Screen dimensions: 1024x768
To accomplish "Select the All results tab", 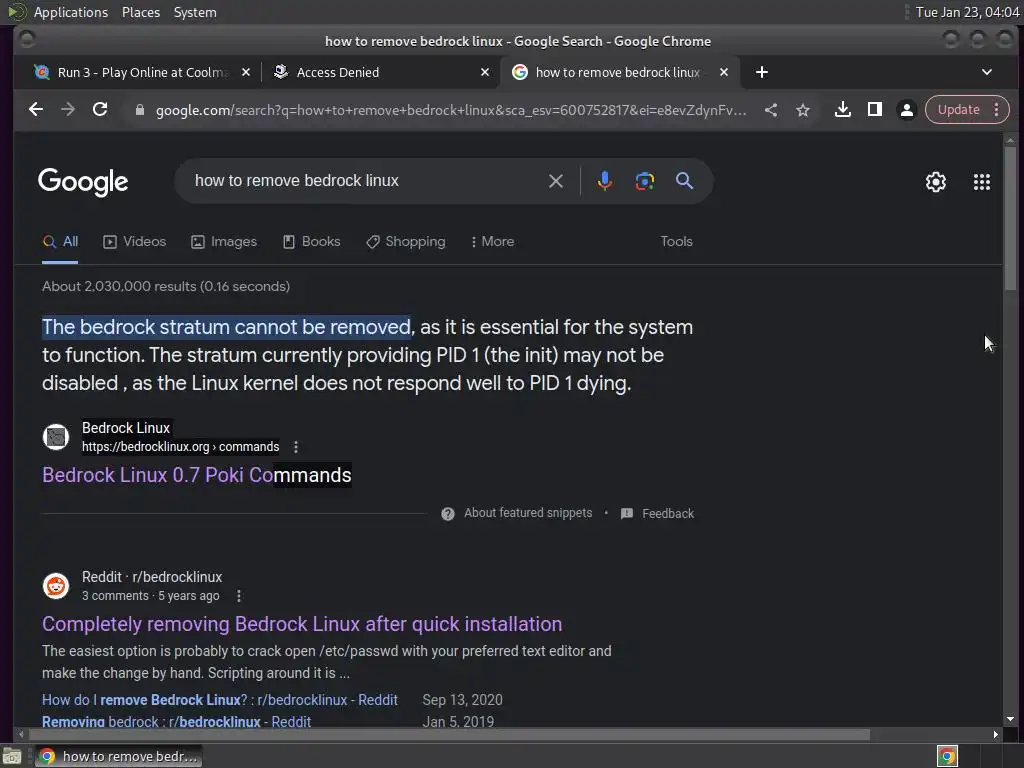I will click(x=60, y=242).
